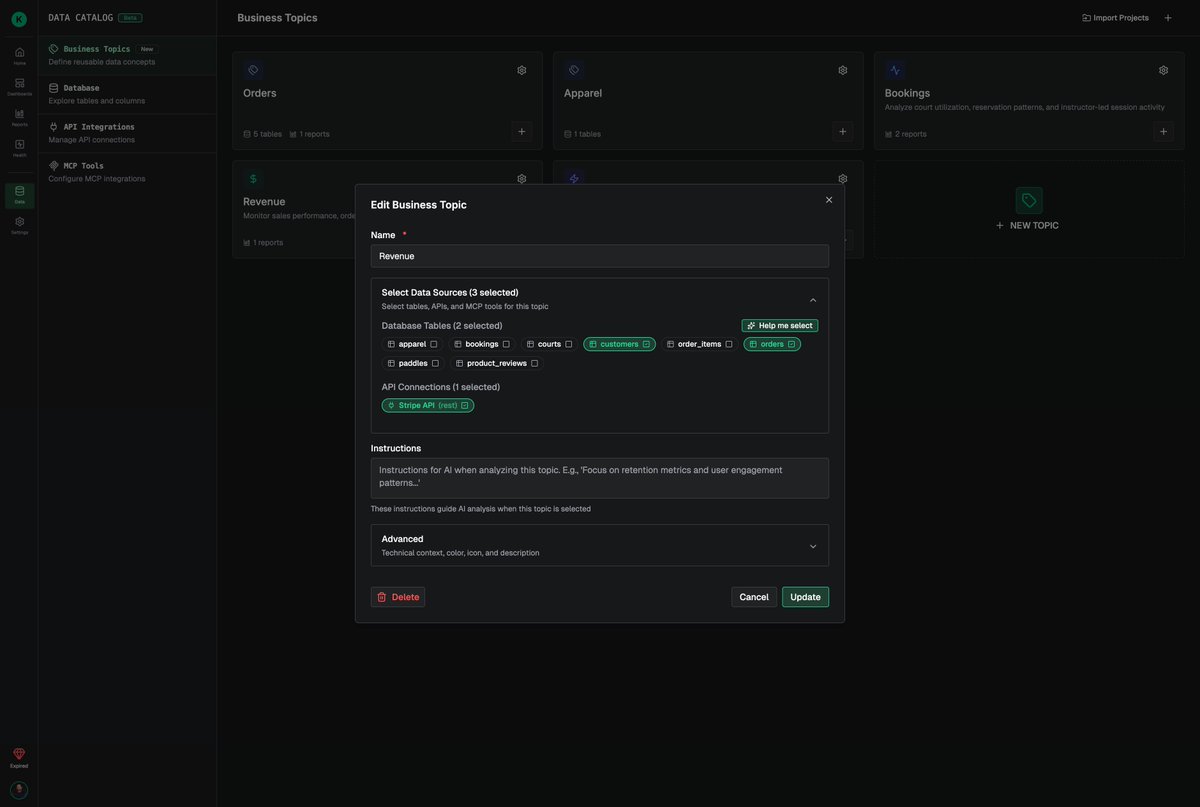
Task: Open Data in the left sidebar
Action: point(19,195)
